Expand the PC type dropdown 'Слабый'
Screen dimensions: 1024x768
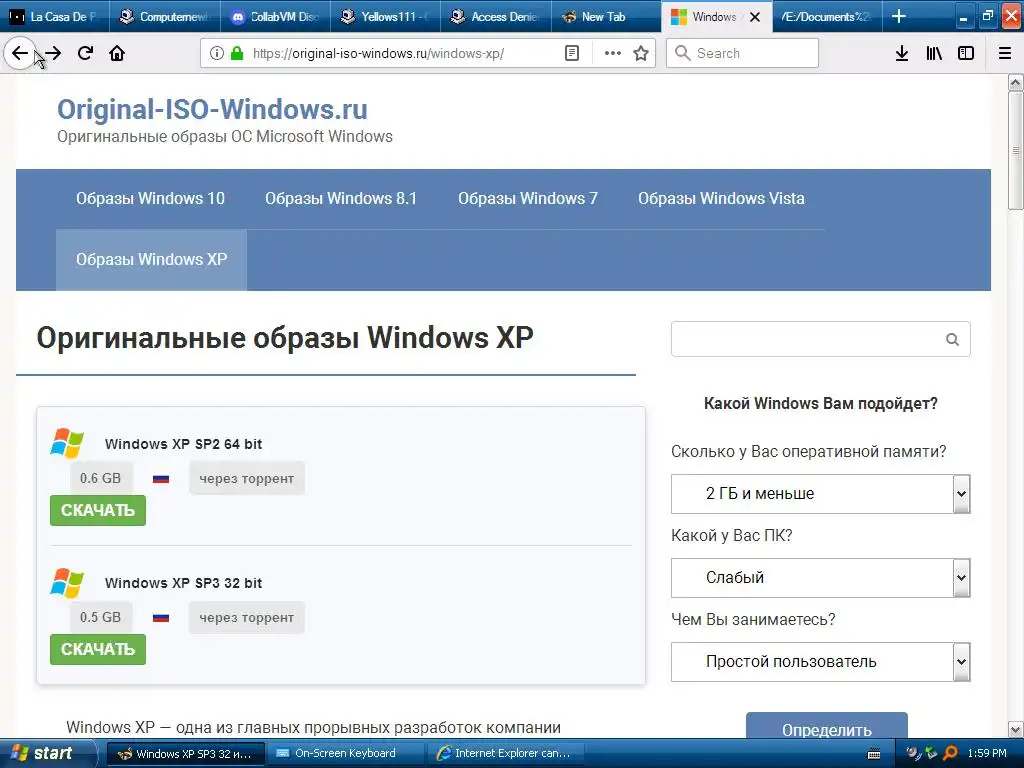click(x=820, y=578)
